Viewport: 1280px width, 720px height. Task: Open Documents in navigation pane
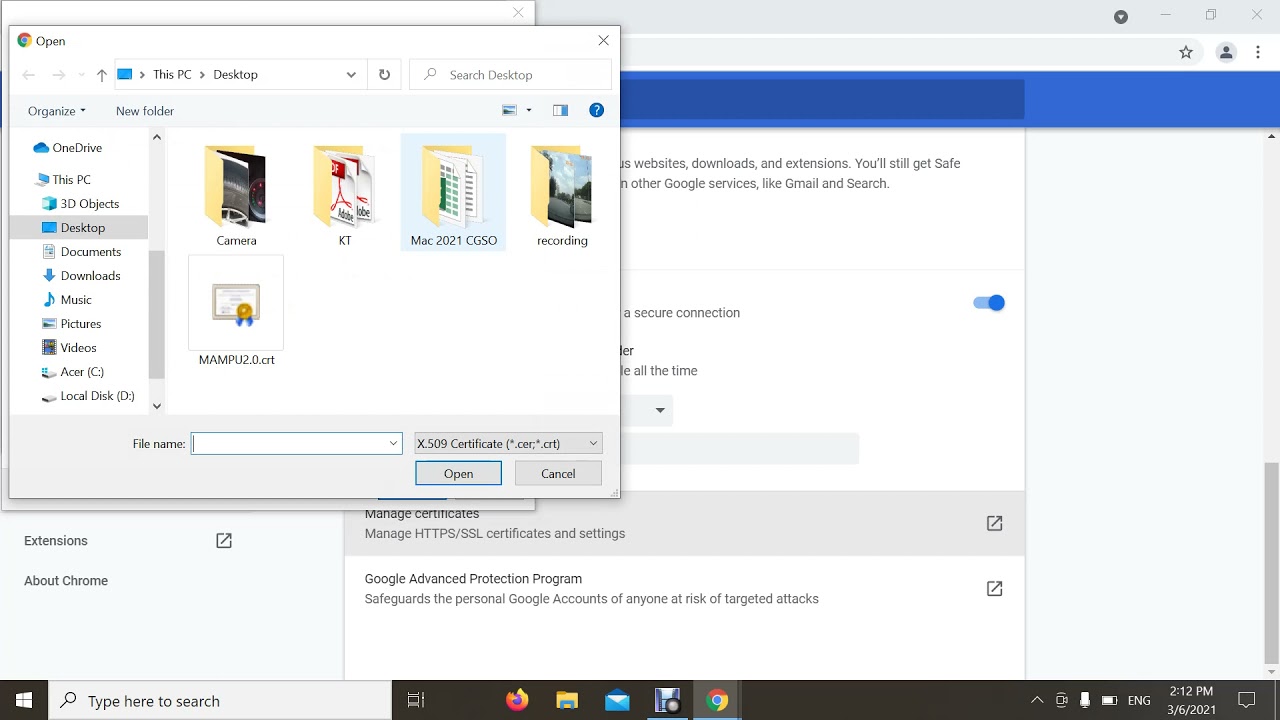tap(90, 252)
